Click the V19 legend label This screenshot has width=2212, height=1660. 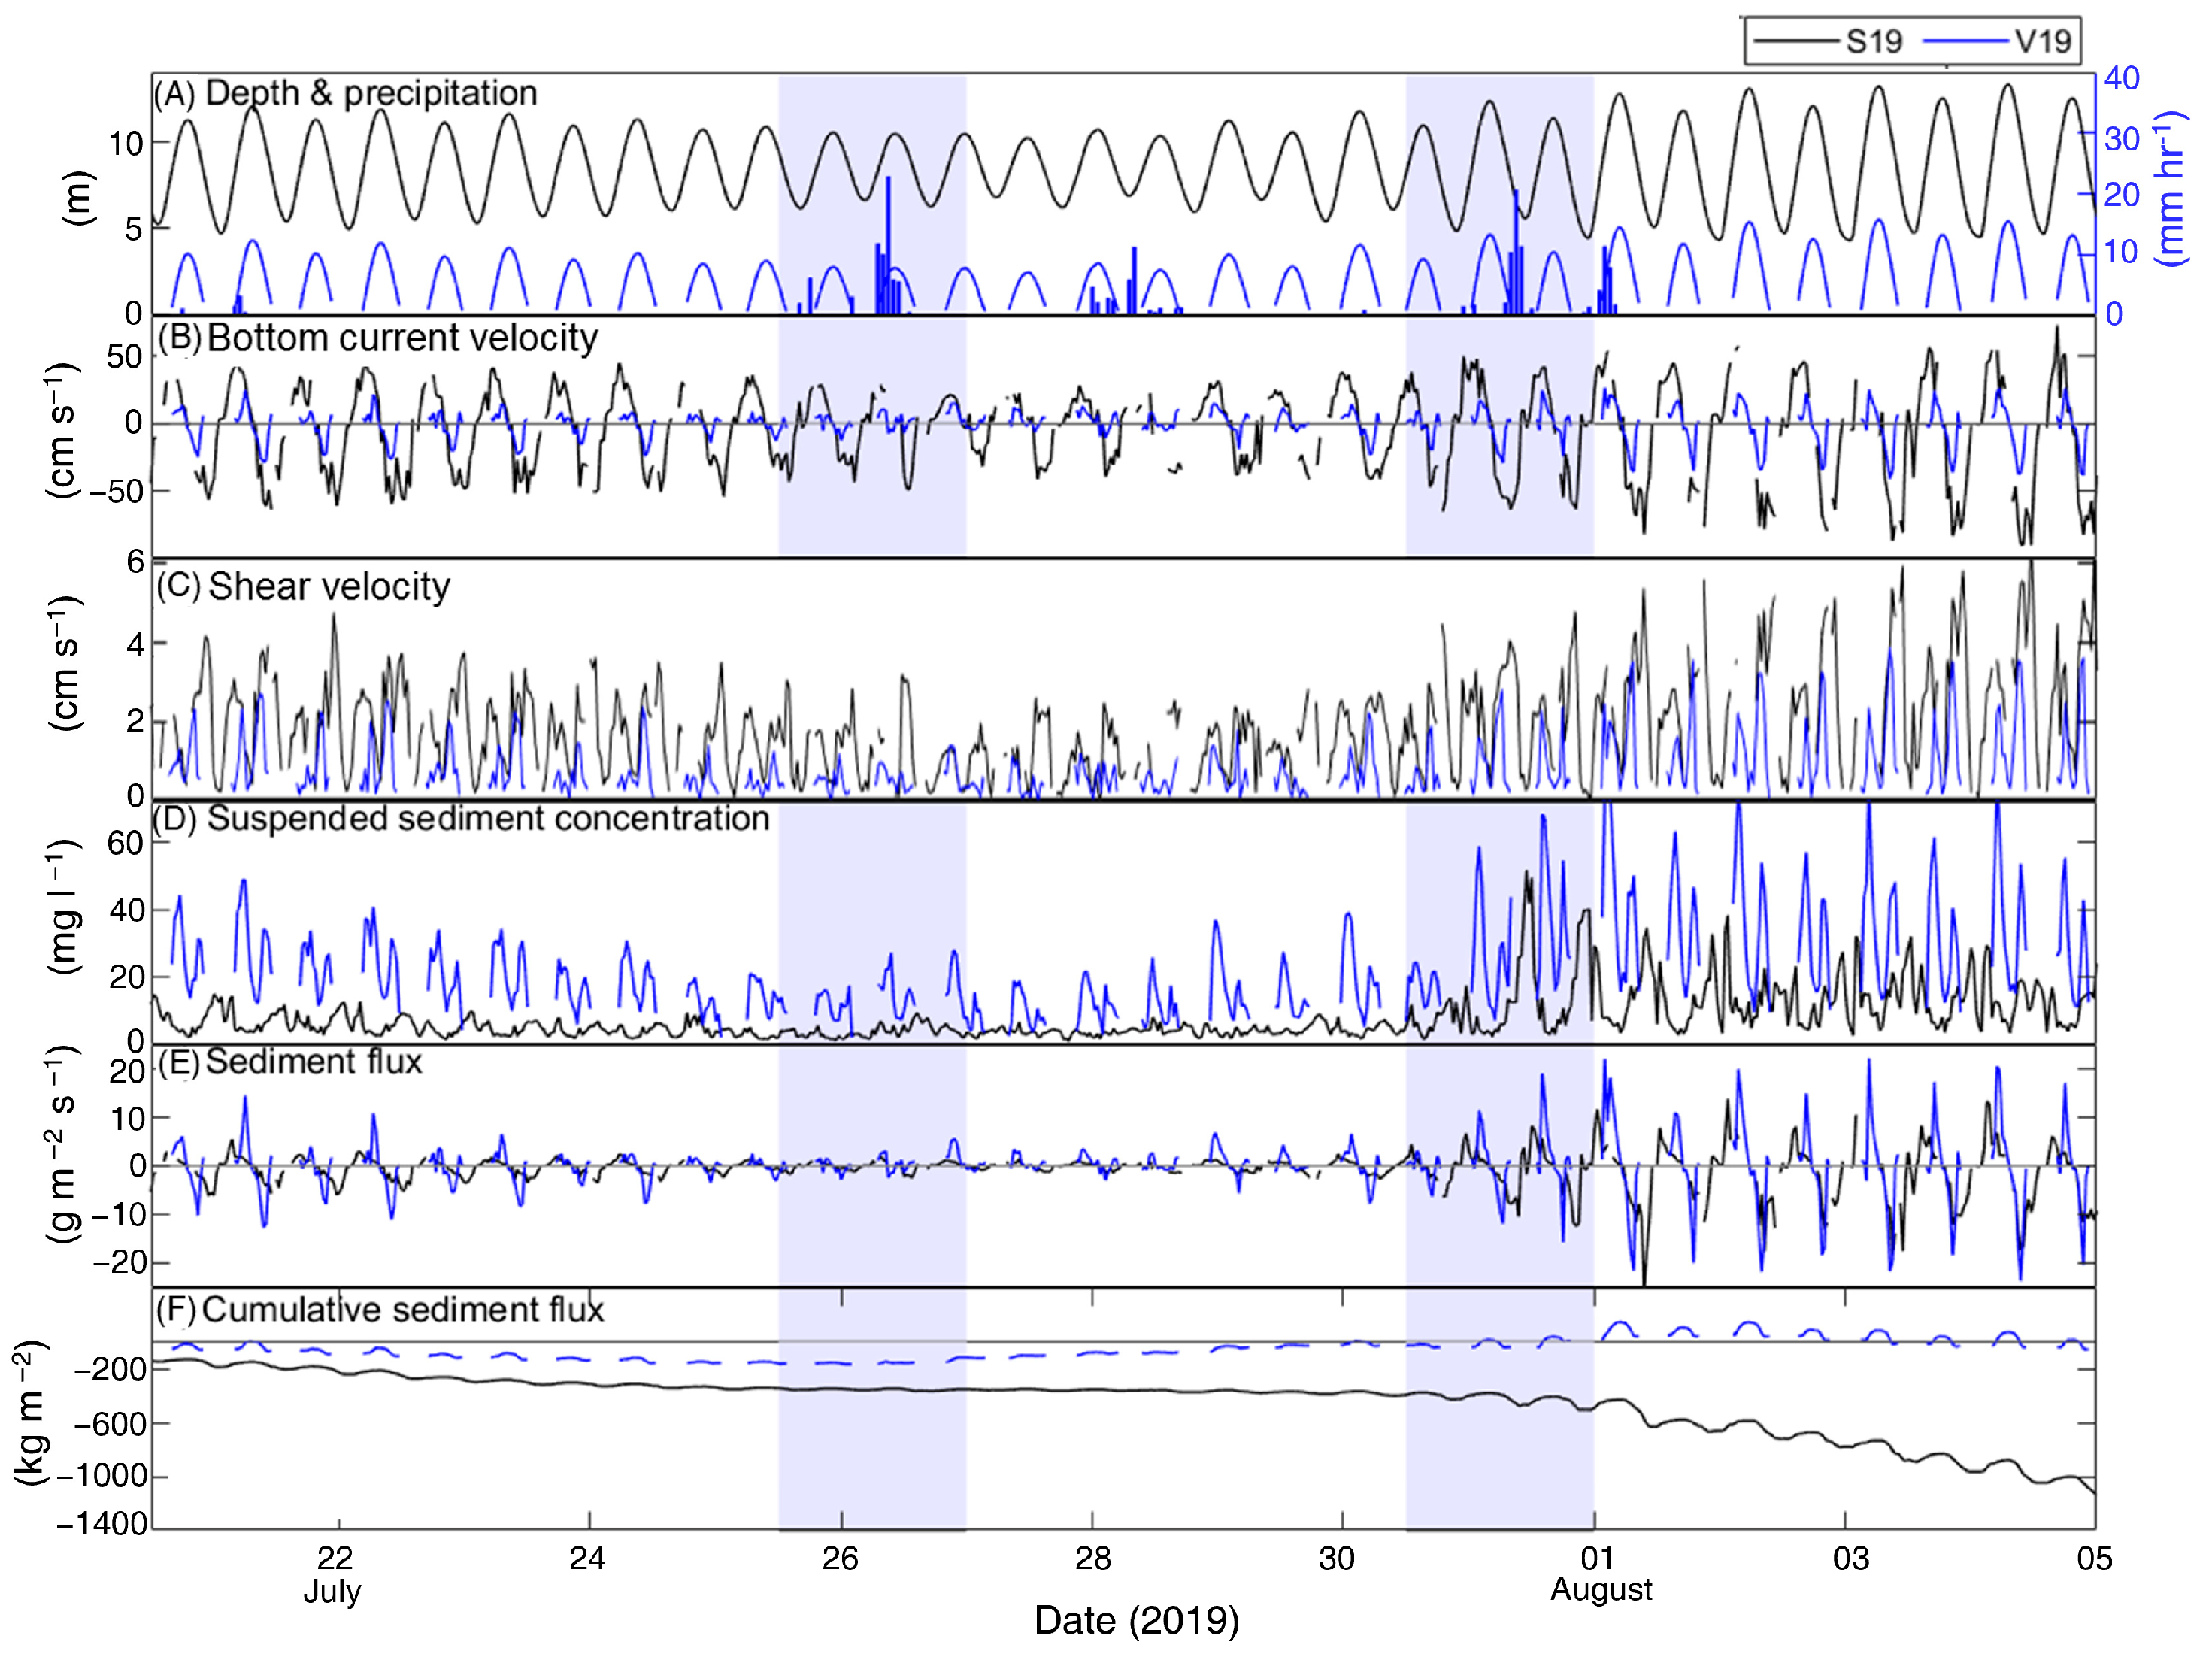point(2042,41)
